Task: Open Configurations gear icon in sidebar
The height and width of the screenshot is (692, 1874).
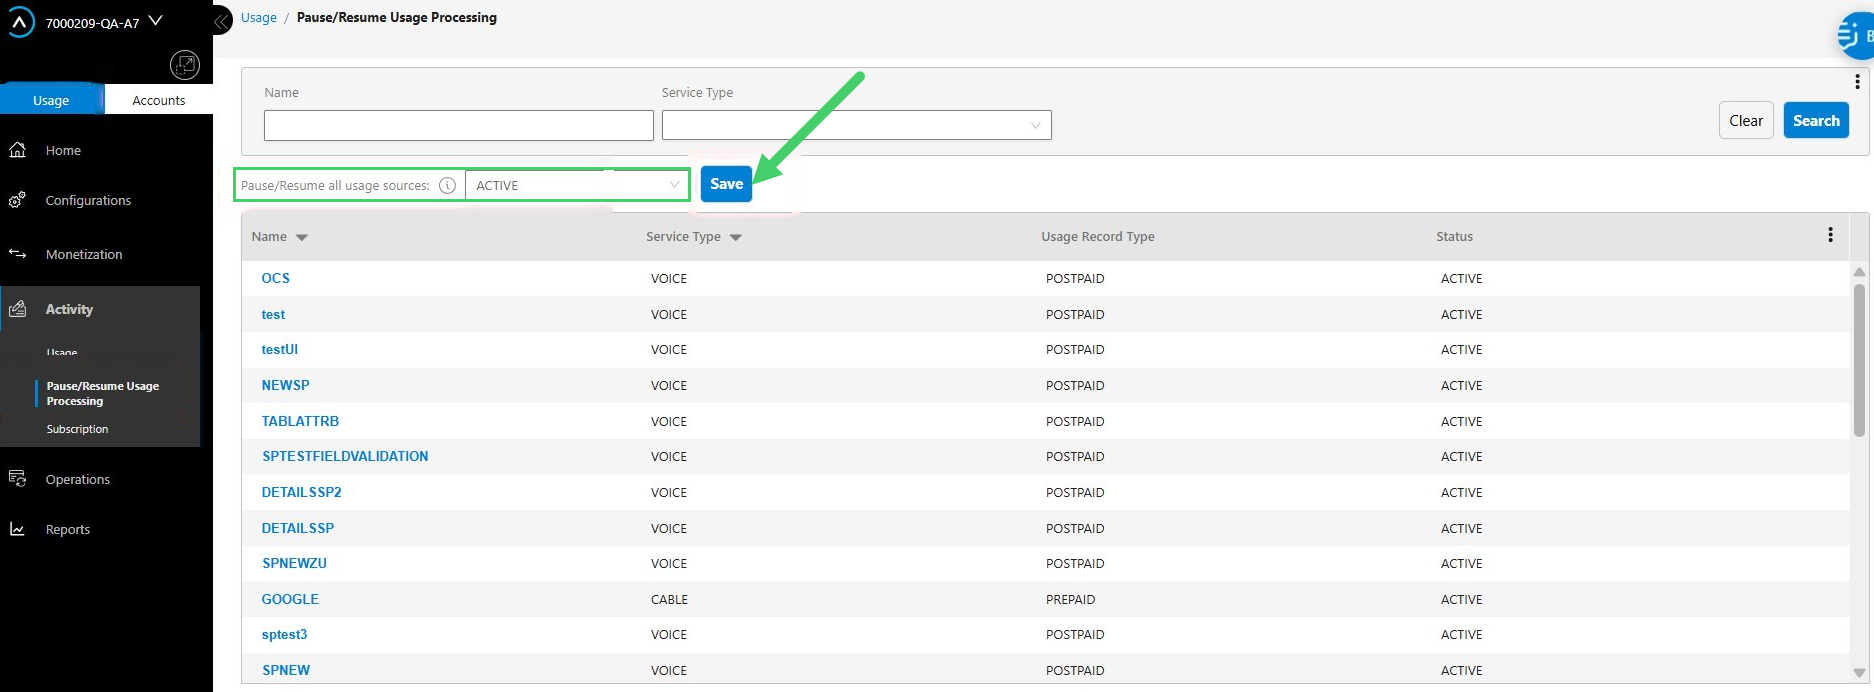Action: pos(17,200)
